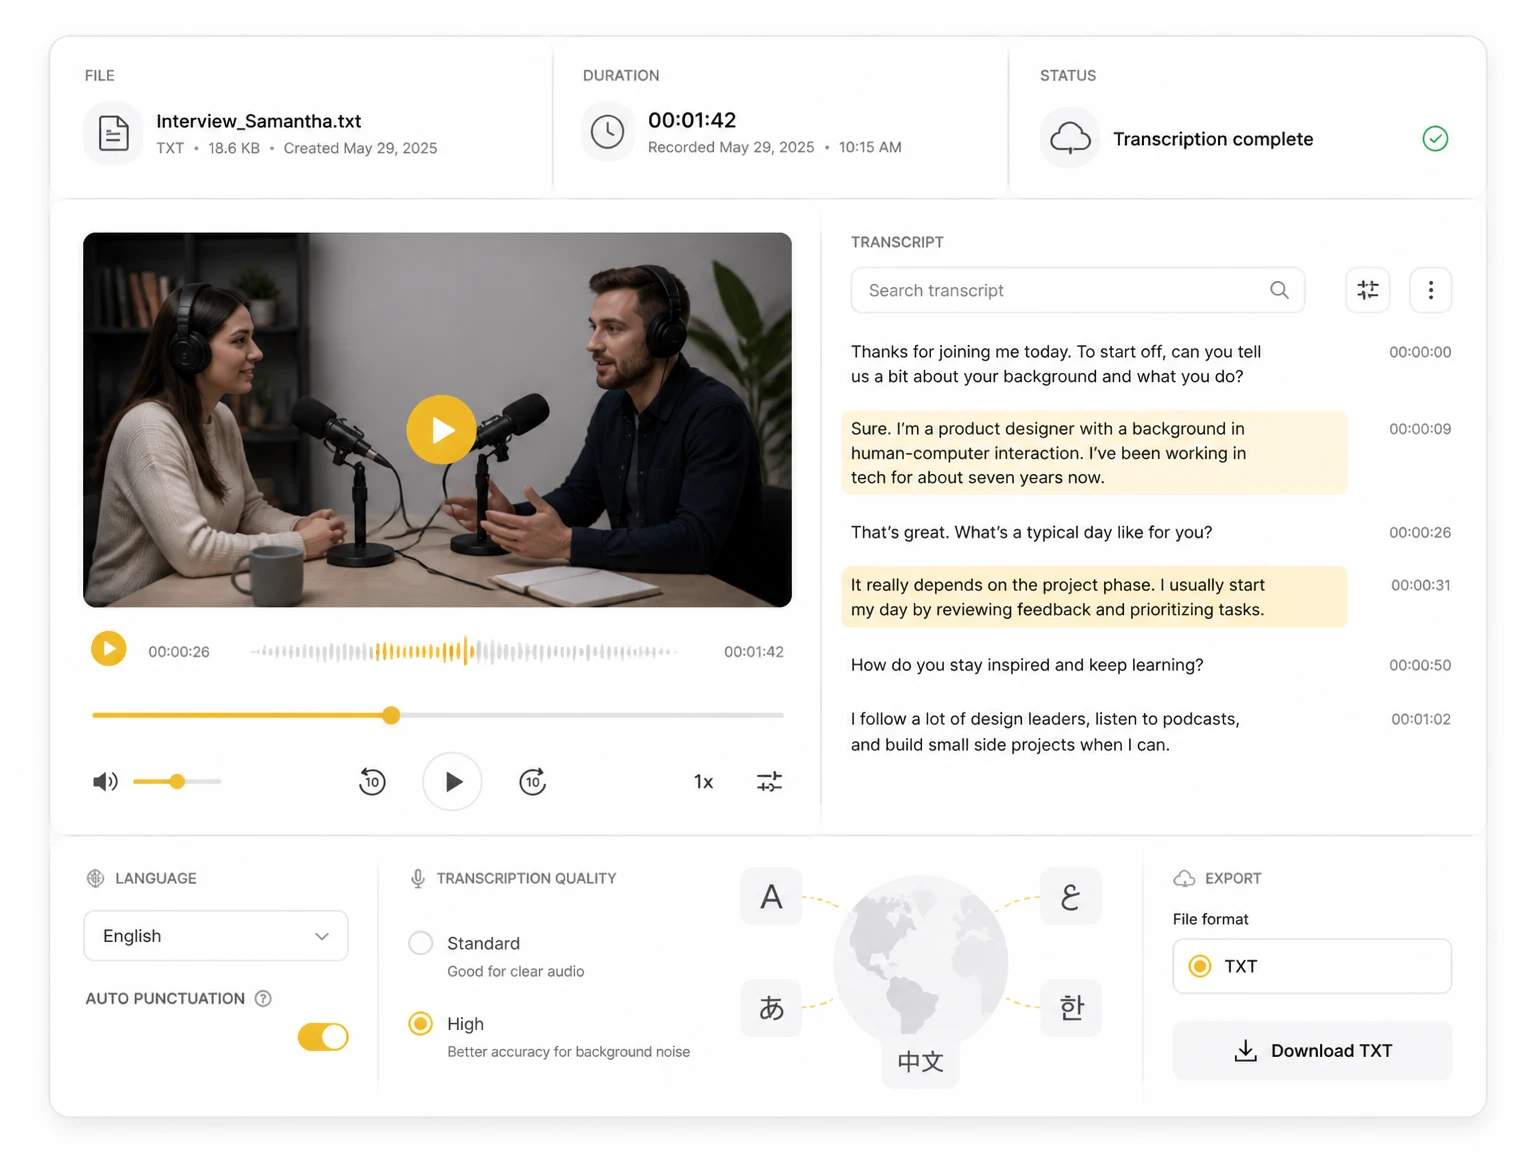Click the playback progress slider handle
1536x1152 pixels.
[391, 715]
